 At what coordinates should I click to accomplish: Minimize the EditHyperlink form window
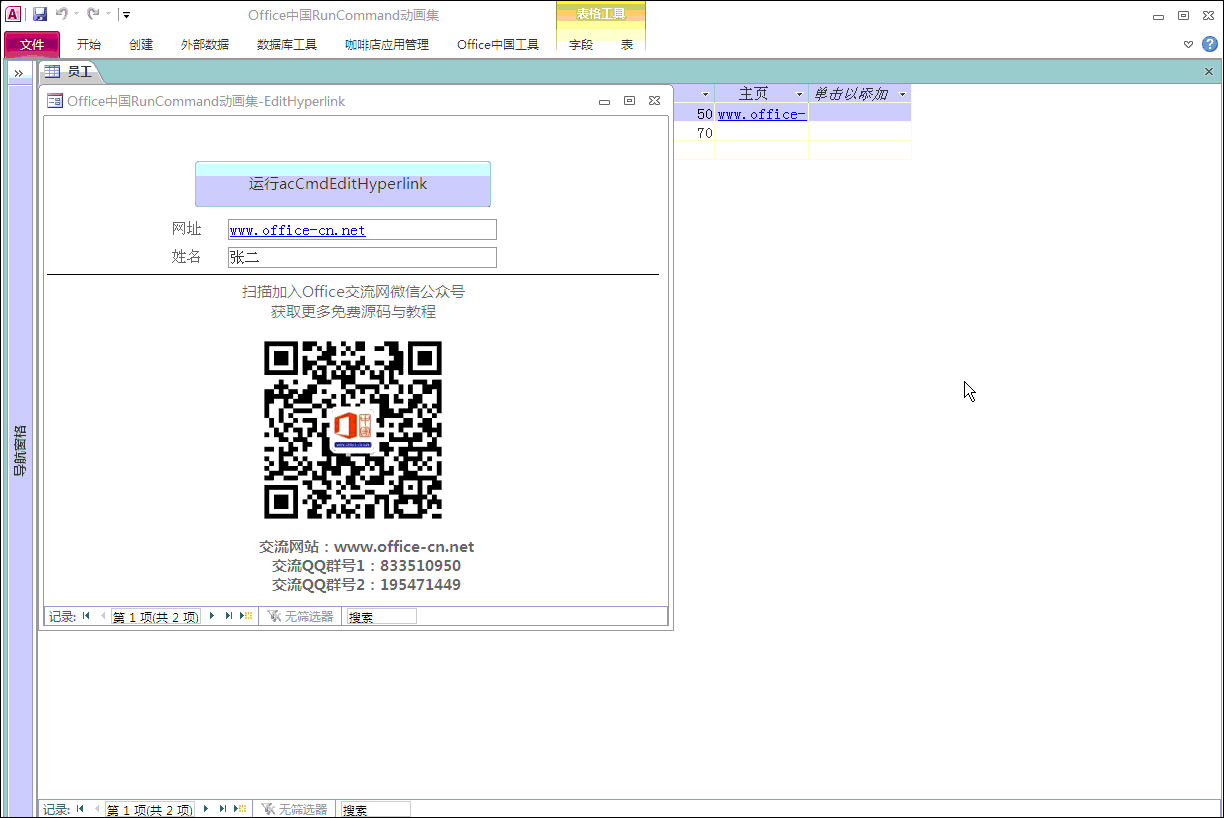click(x=604, y=101)
